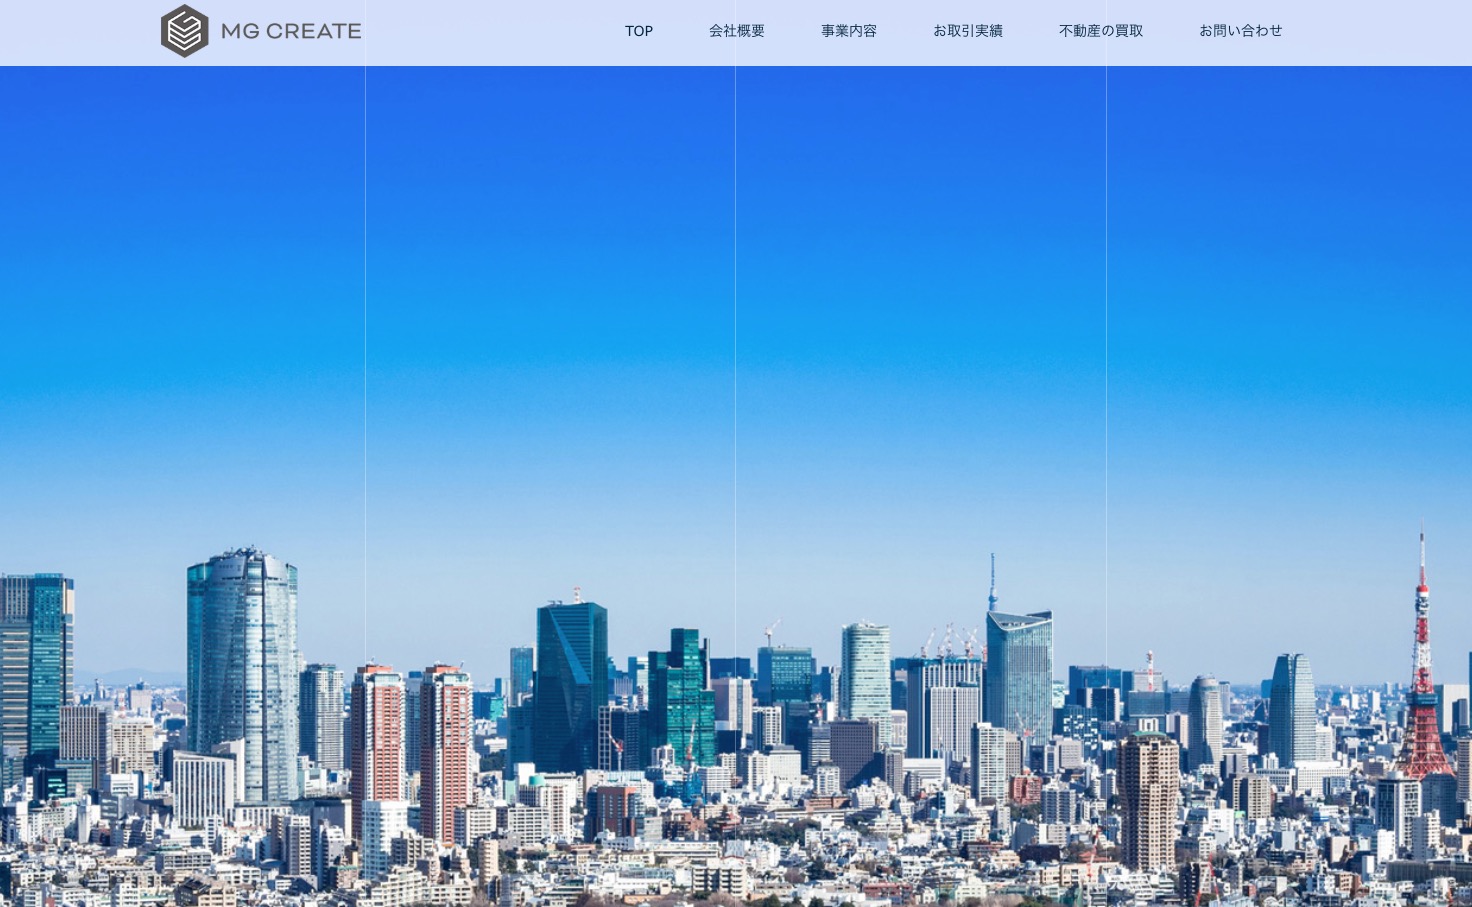
Task: Click the twin red-brick apartment towers
Action: [411, 750]
